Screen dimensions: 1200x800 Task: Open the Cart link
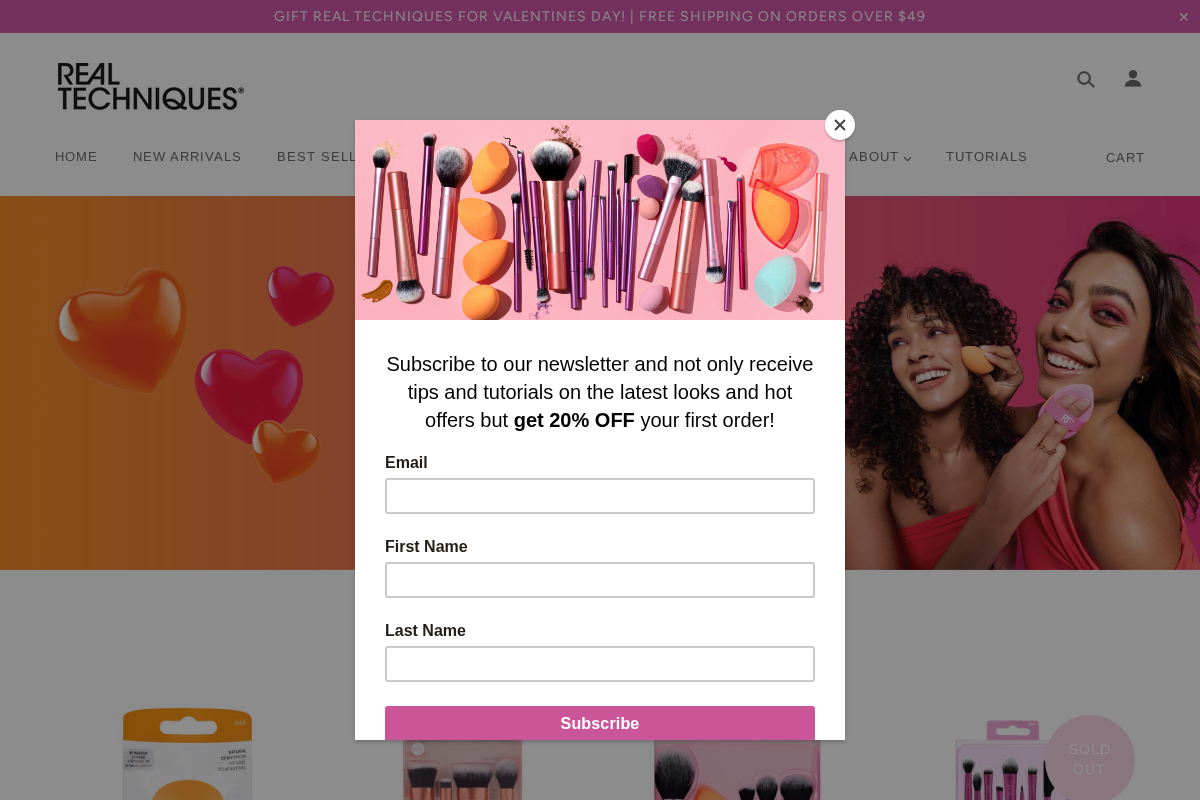coord(1125,158)
